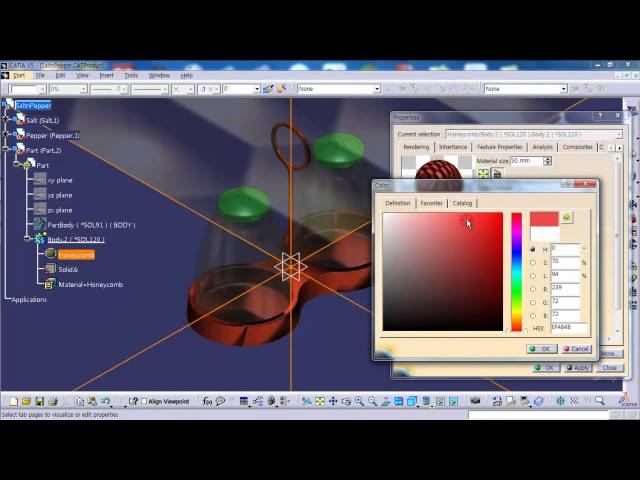Click the rainbow hue slider strip
640x480 pixels.
click(517, 272)
